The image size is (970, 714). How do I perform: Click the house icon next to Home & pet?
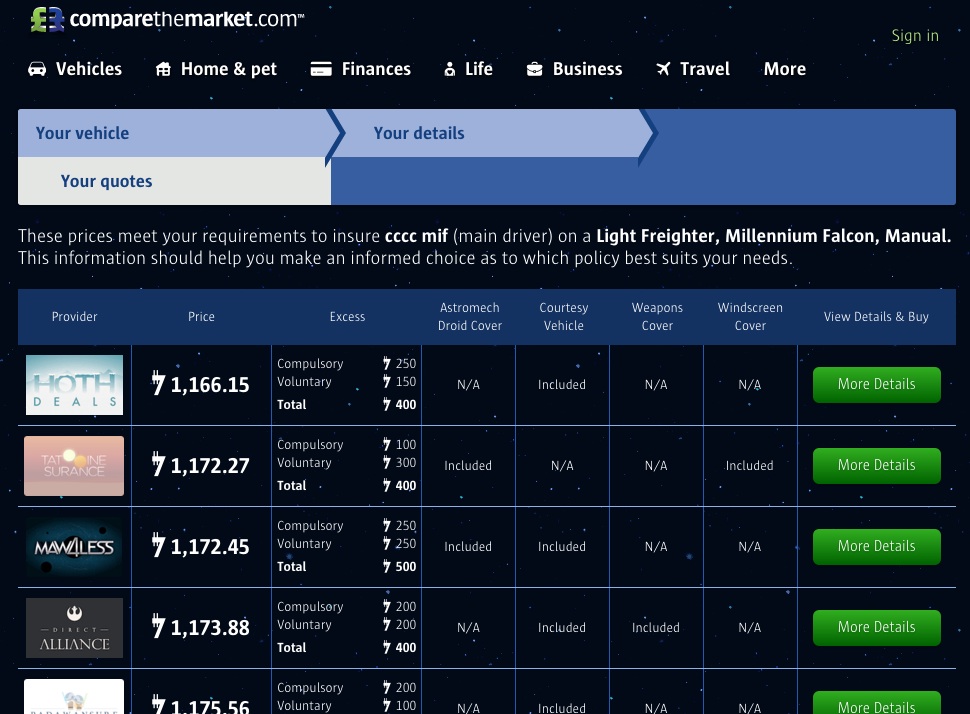163,69
